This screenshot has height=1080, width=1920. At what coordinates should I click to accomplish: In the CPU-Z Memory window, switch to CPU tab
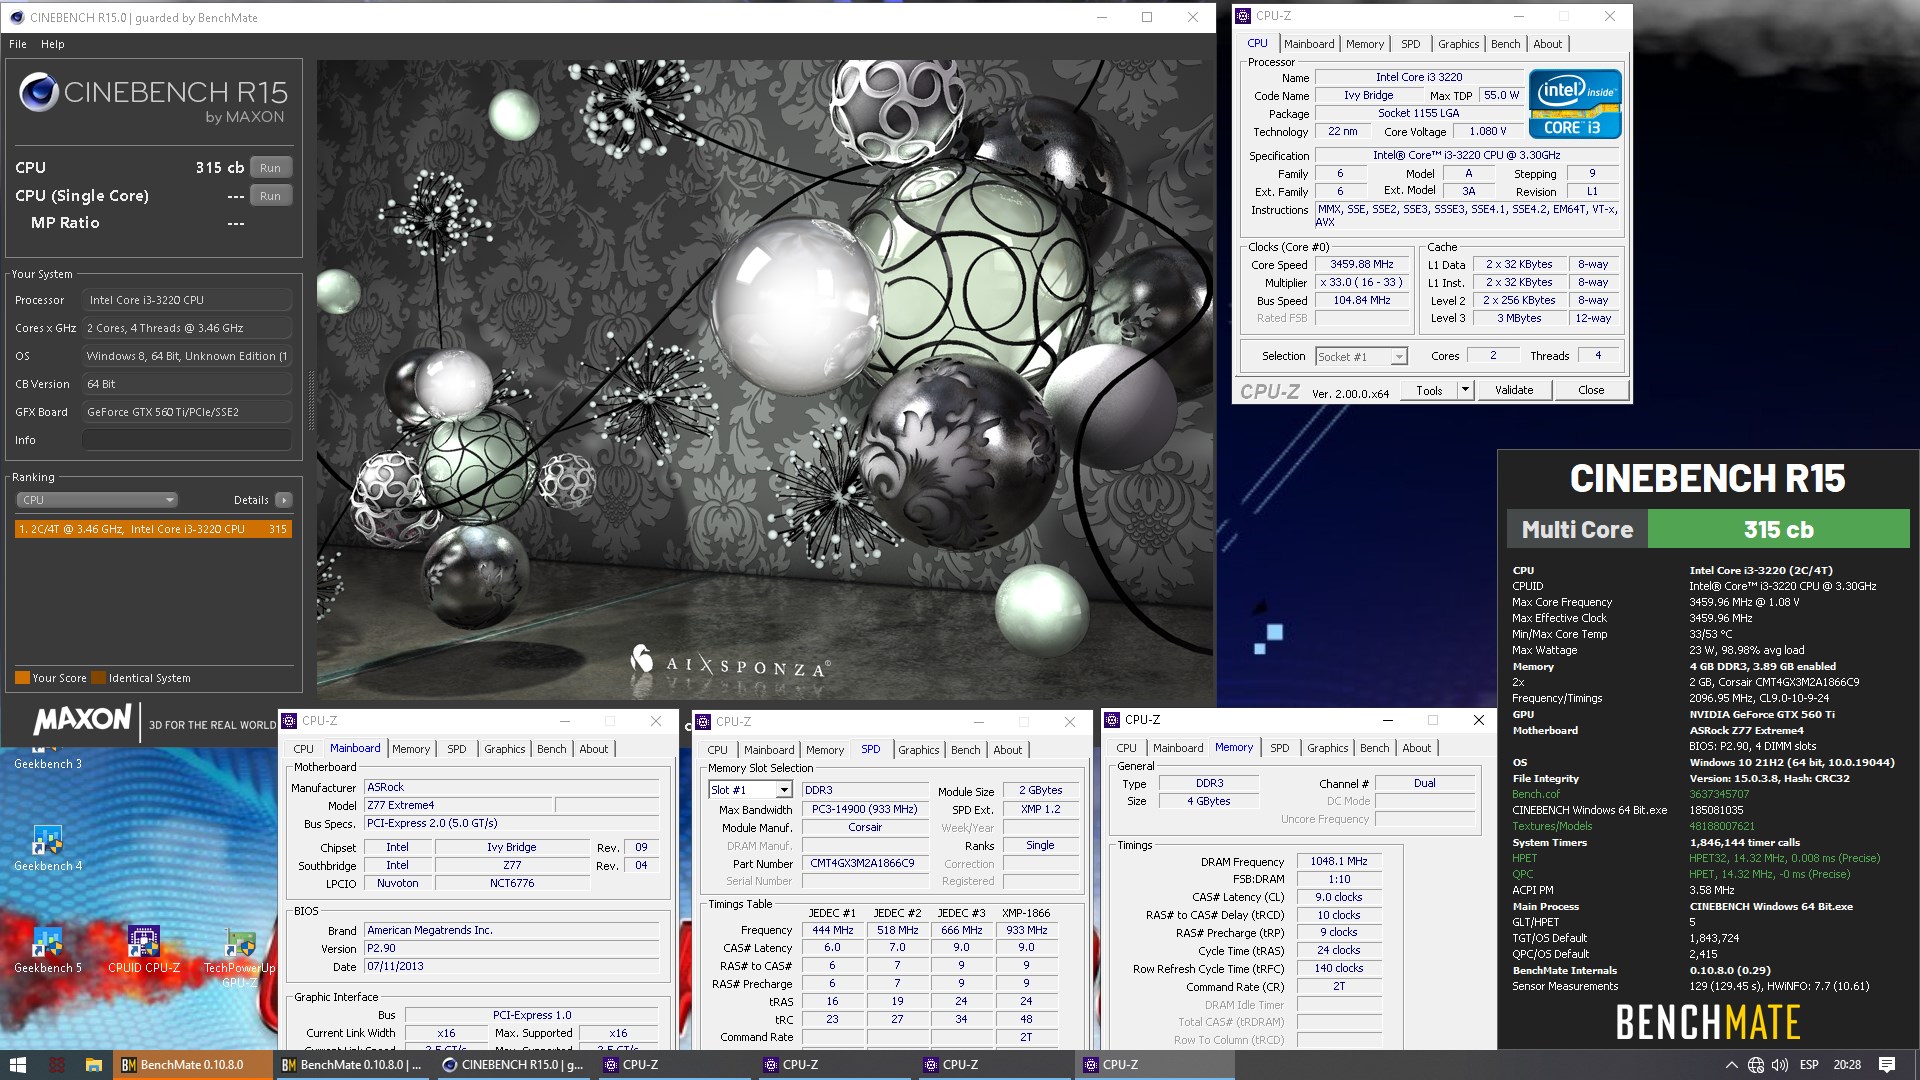coord(1126,748)
